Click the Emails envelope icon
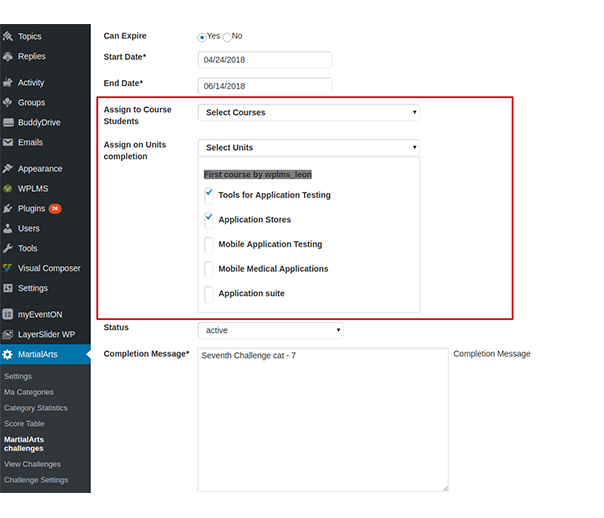 pos(8,143)
